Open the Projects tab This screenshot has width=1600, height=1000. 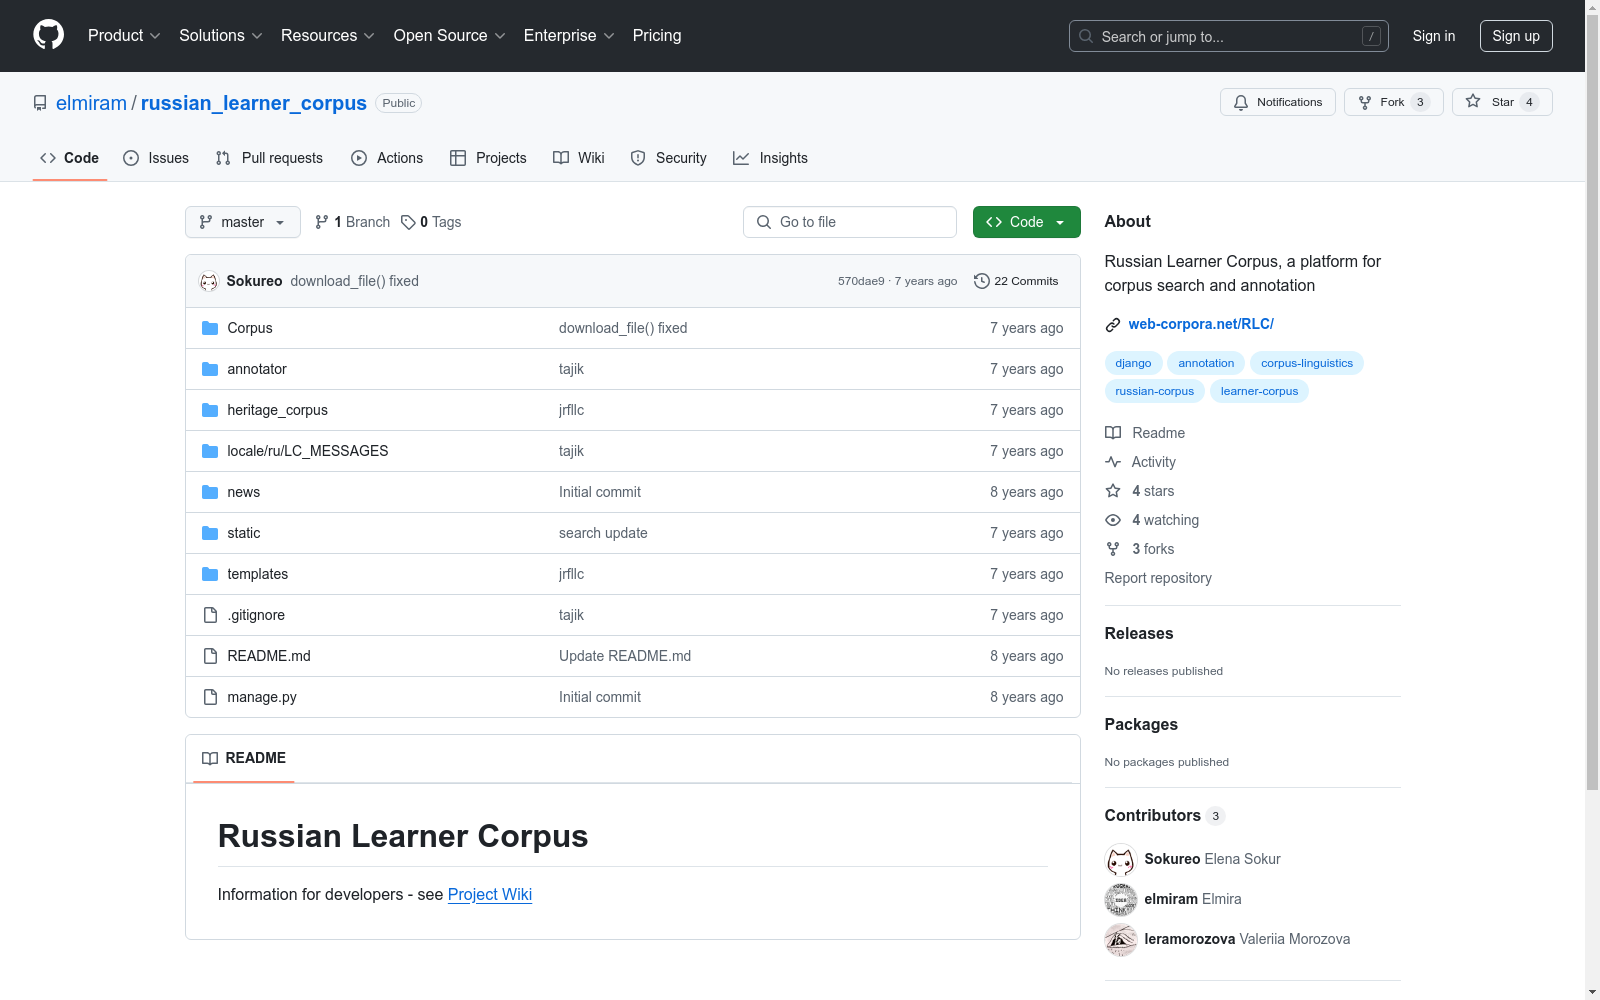(488, 158)
